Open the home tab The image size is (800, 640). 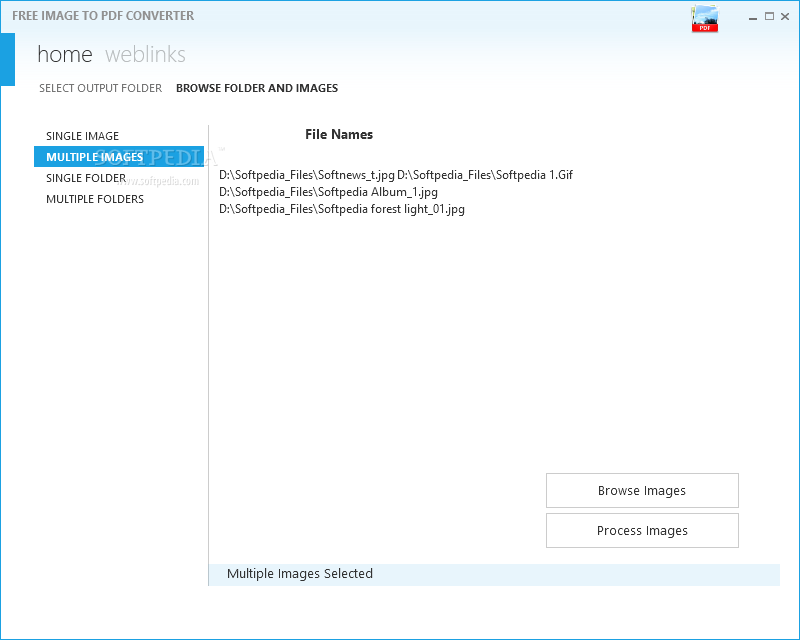tap(65, 54)
